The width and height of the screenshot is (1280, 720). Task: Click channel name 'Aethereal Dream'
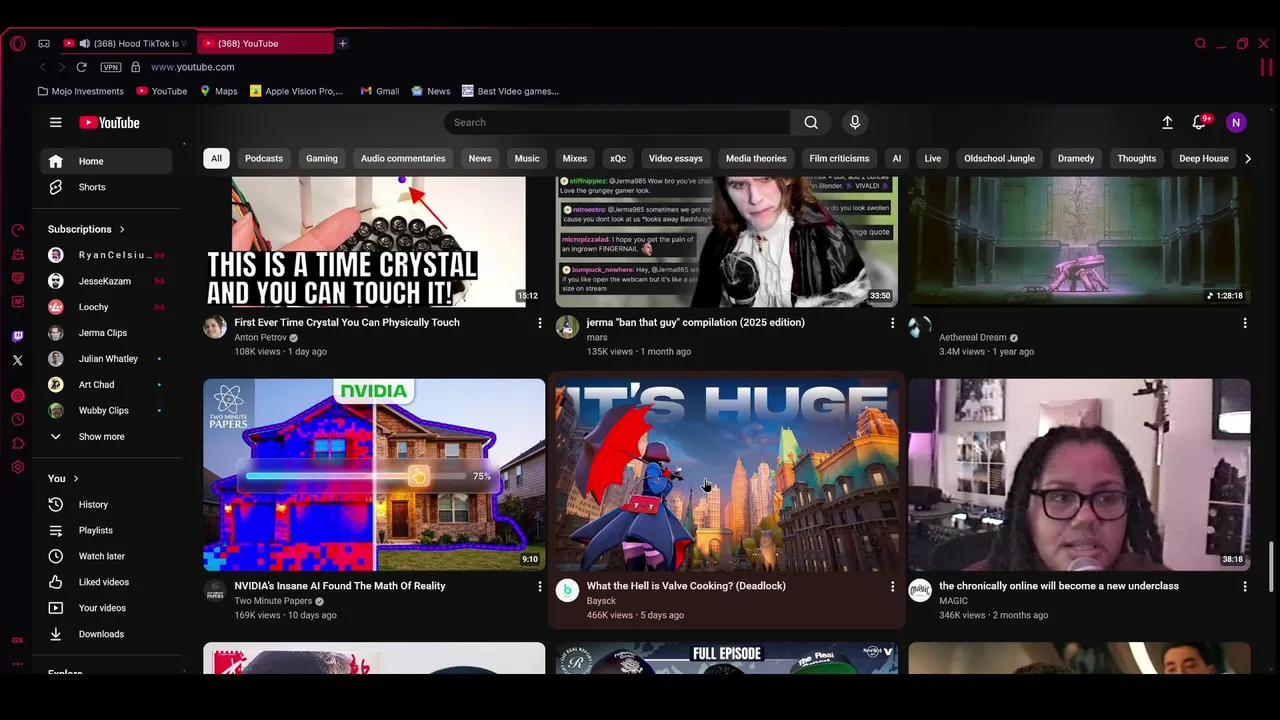[972, 338]
